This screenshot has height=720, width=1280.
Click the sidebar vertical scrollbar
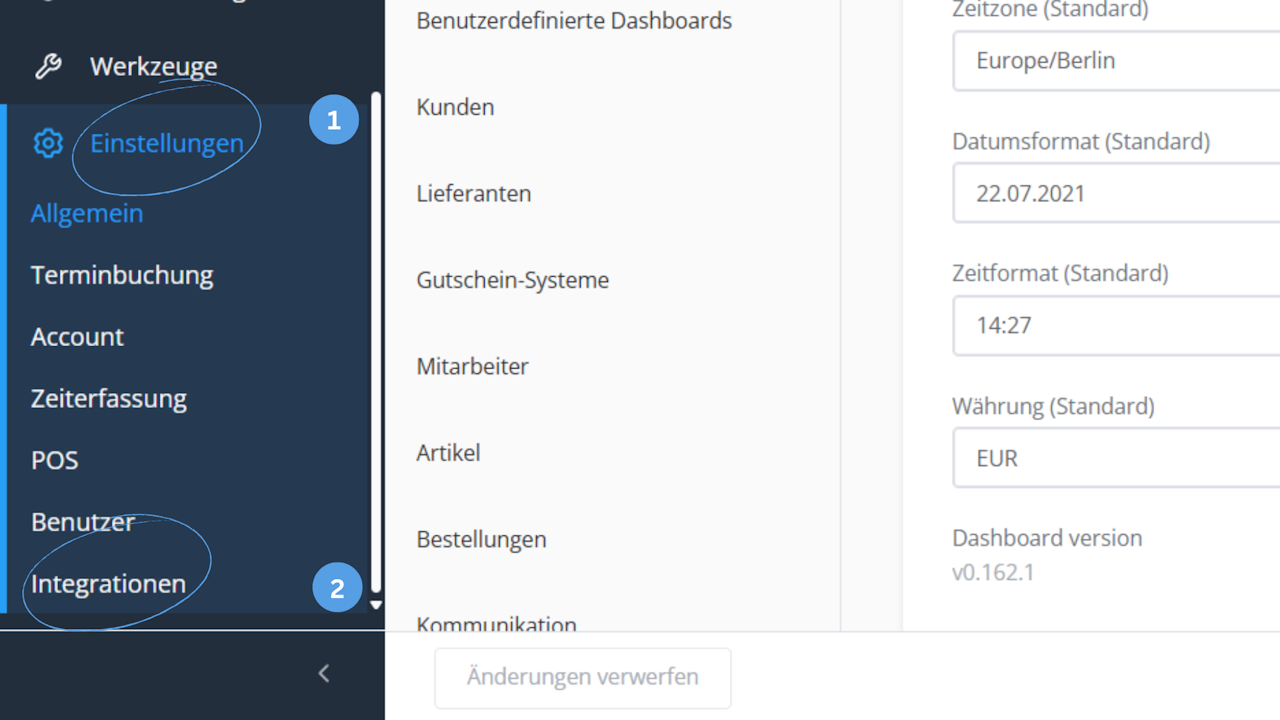coord(376,340)
